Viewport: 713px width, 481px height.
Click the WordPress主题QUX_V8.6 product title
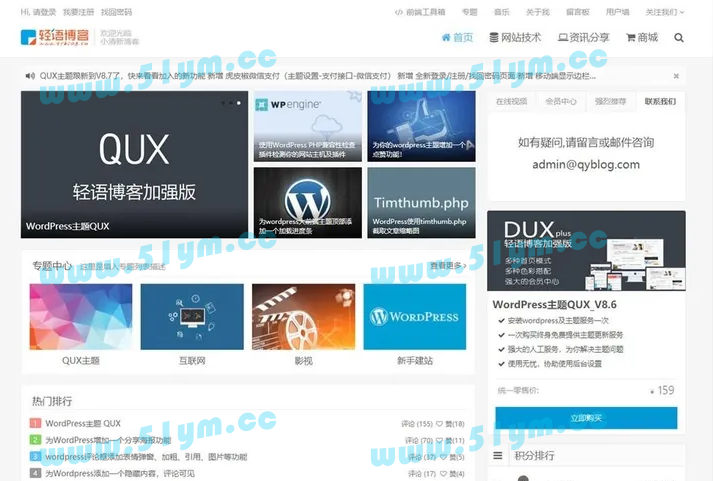tap(555, 305)
